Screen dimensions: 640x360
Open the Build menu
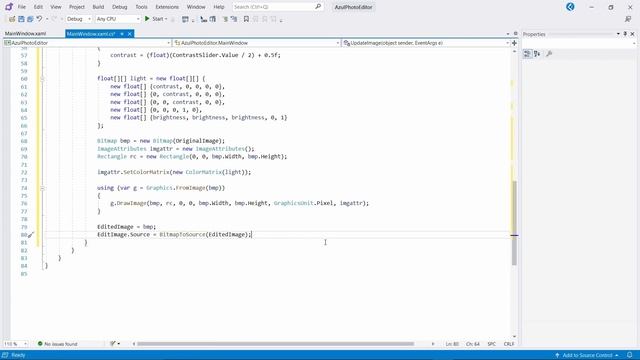[98, 7]
